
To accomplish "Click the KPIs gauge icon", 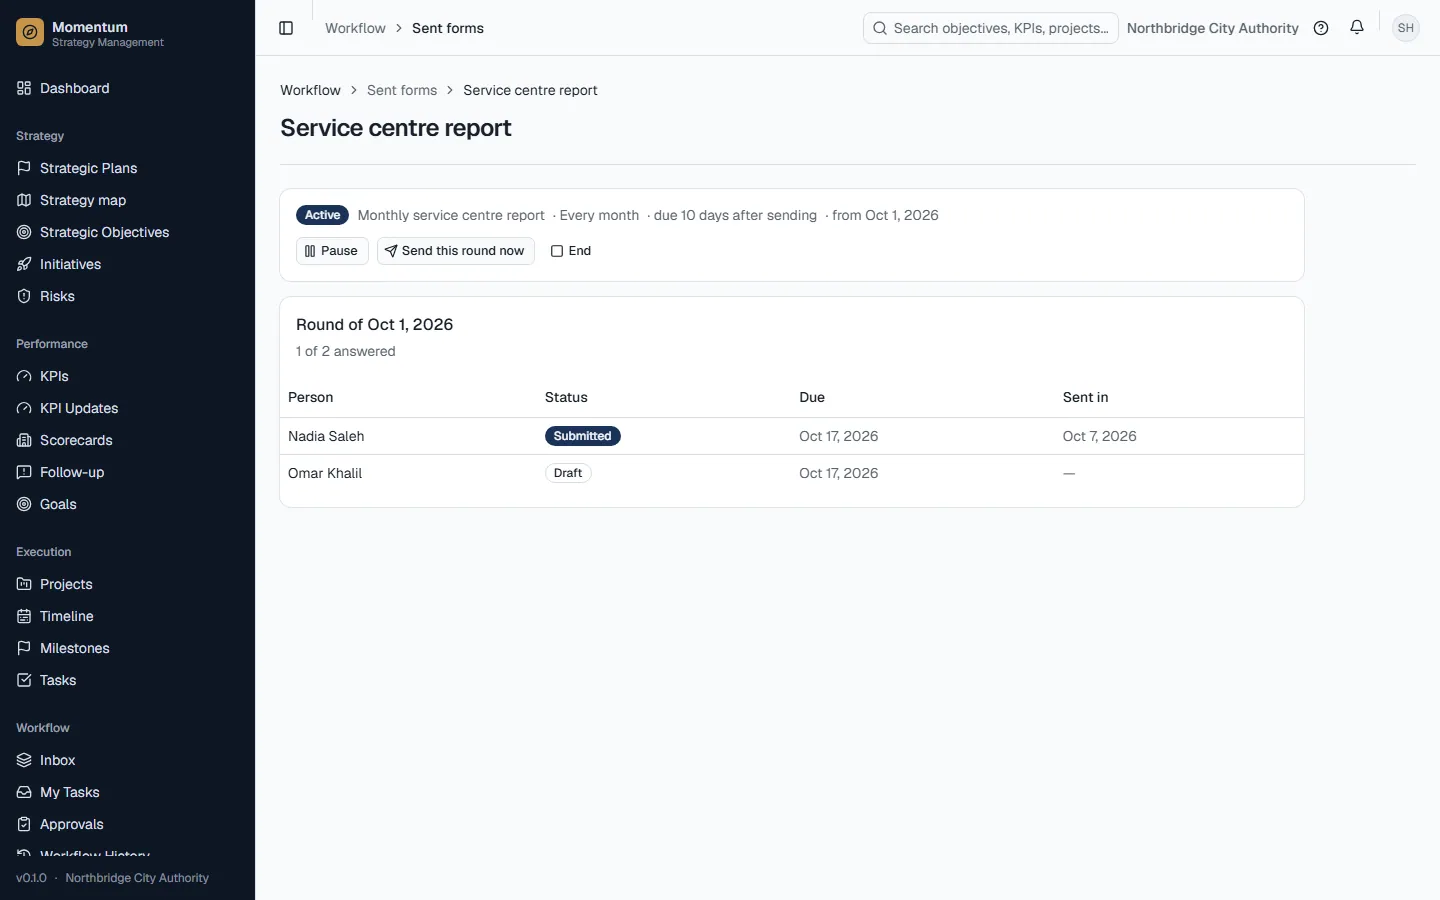I will (x=24, y=376).
